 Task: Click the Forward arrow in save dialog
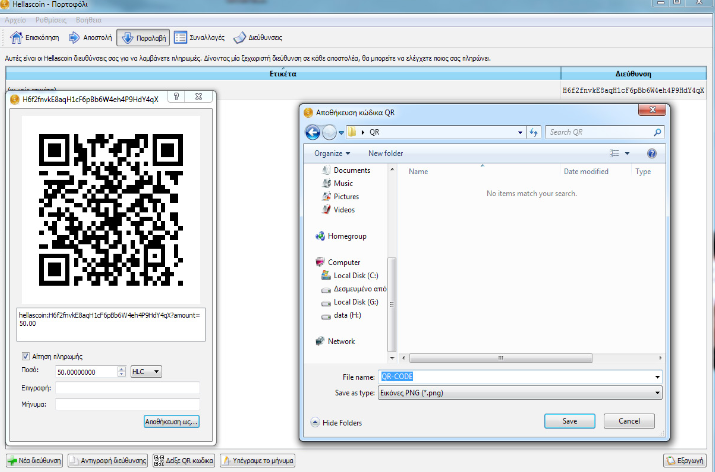pyautogui.click(x=329, y=132)
